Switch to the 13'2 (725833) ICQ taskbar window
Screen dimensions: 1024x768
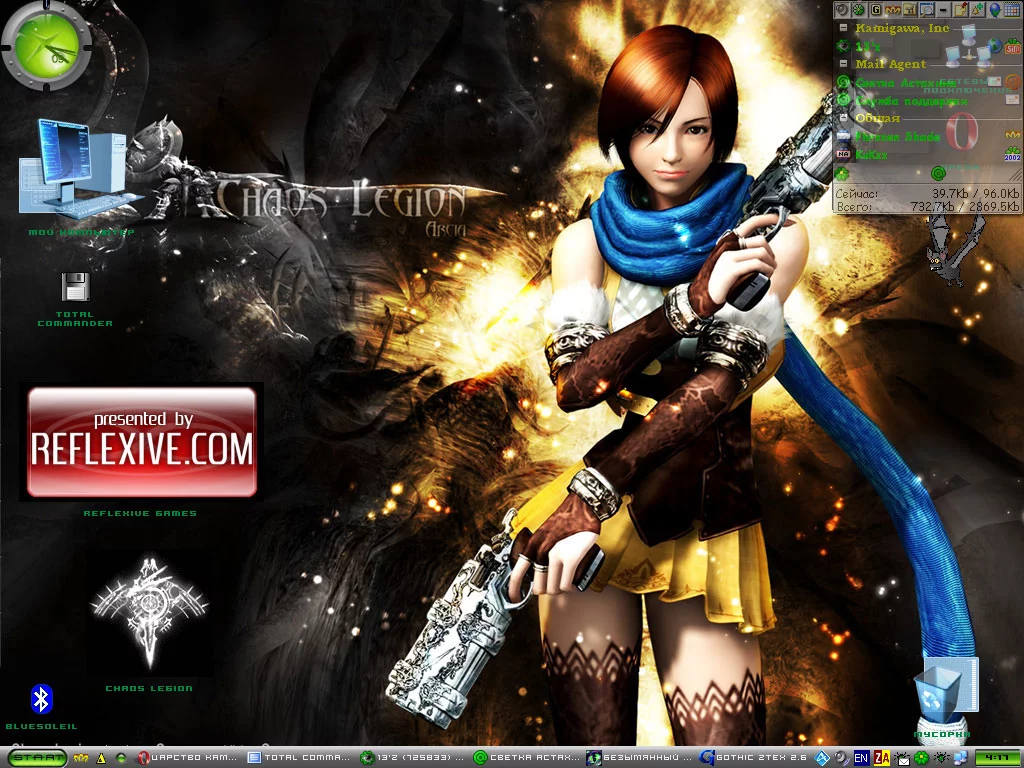pyautogui.click(x=413, y=758)
